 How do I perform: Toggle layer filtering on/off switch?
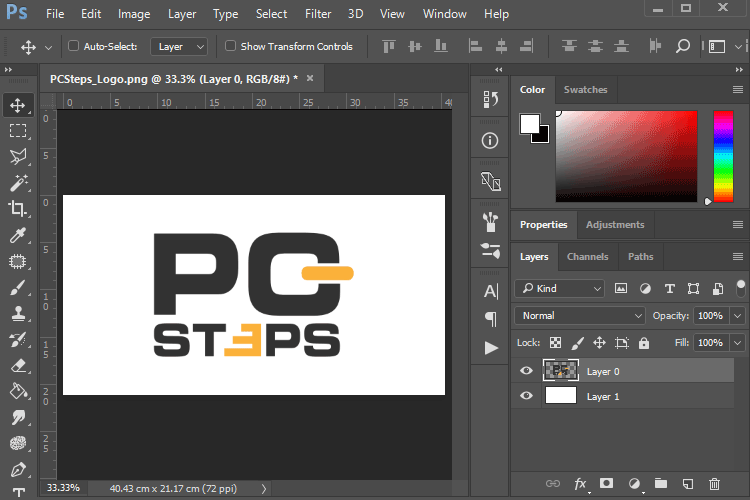[740, 288]
